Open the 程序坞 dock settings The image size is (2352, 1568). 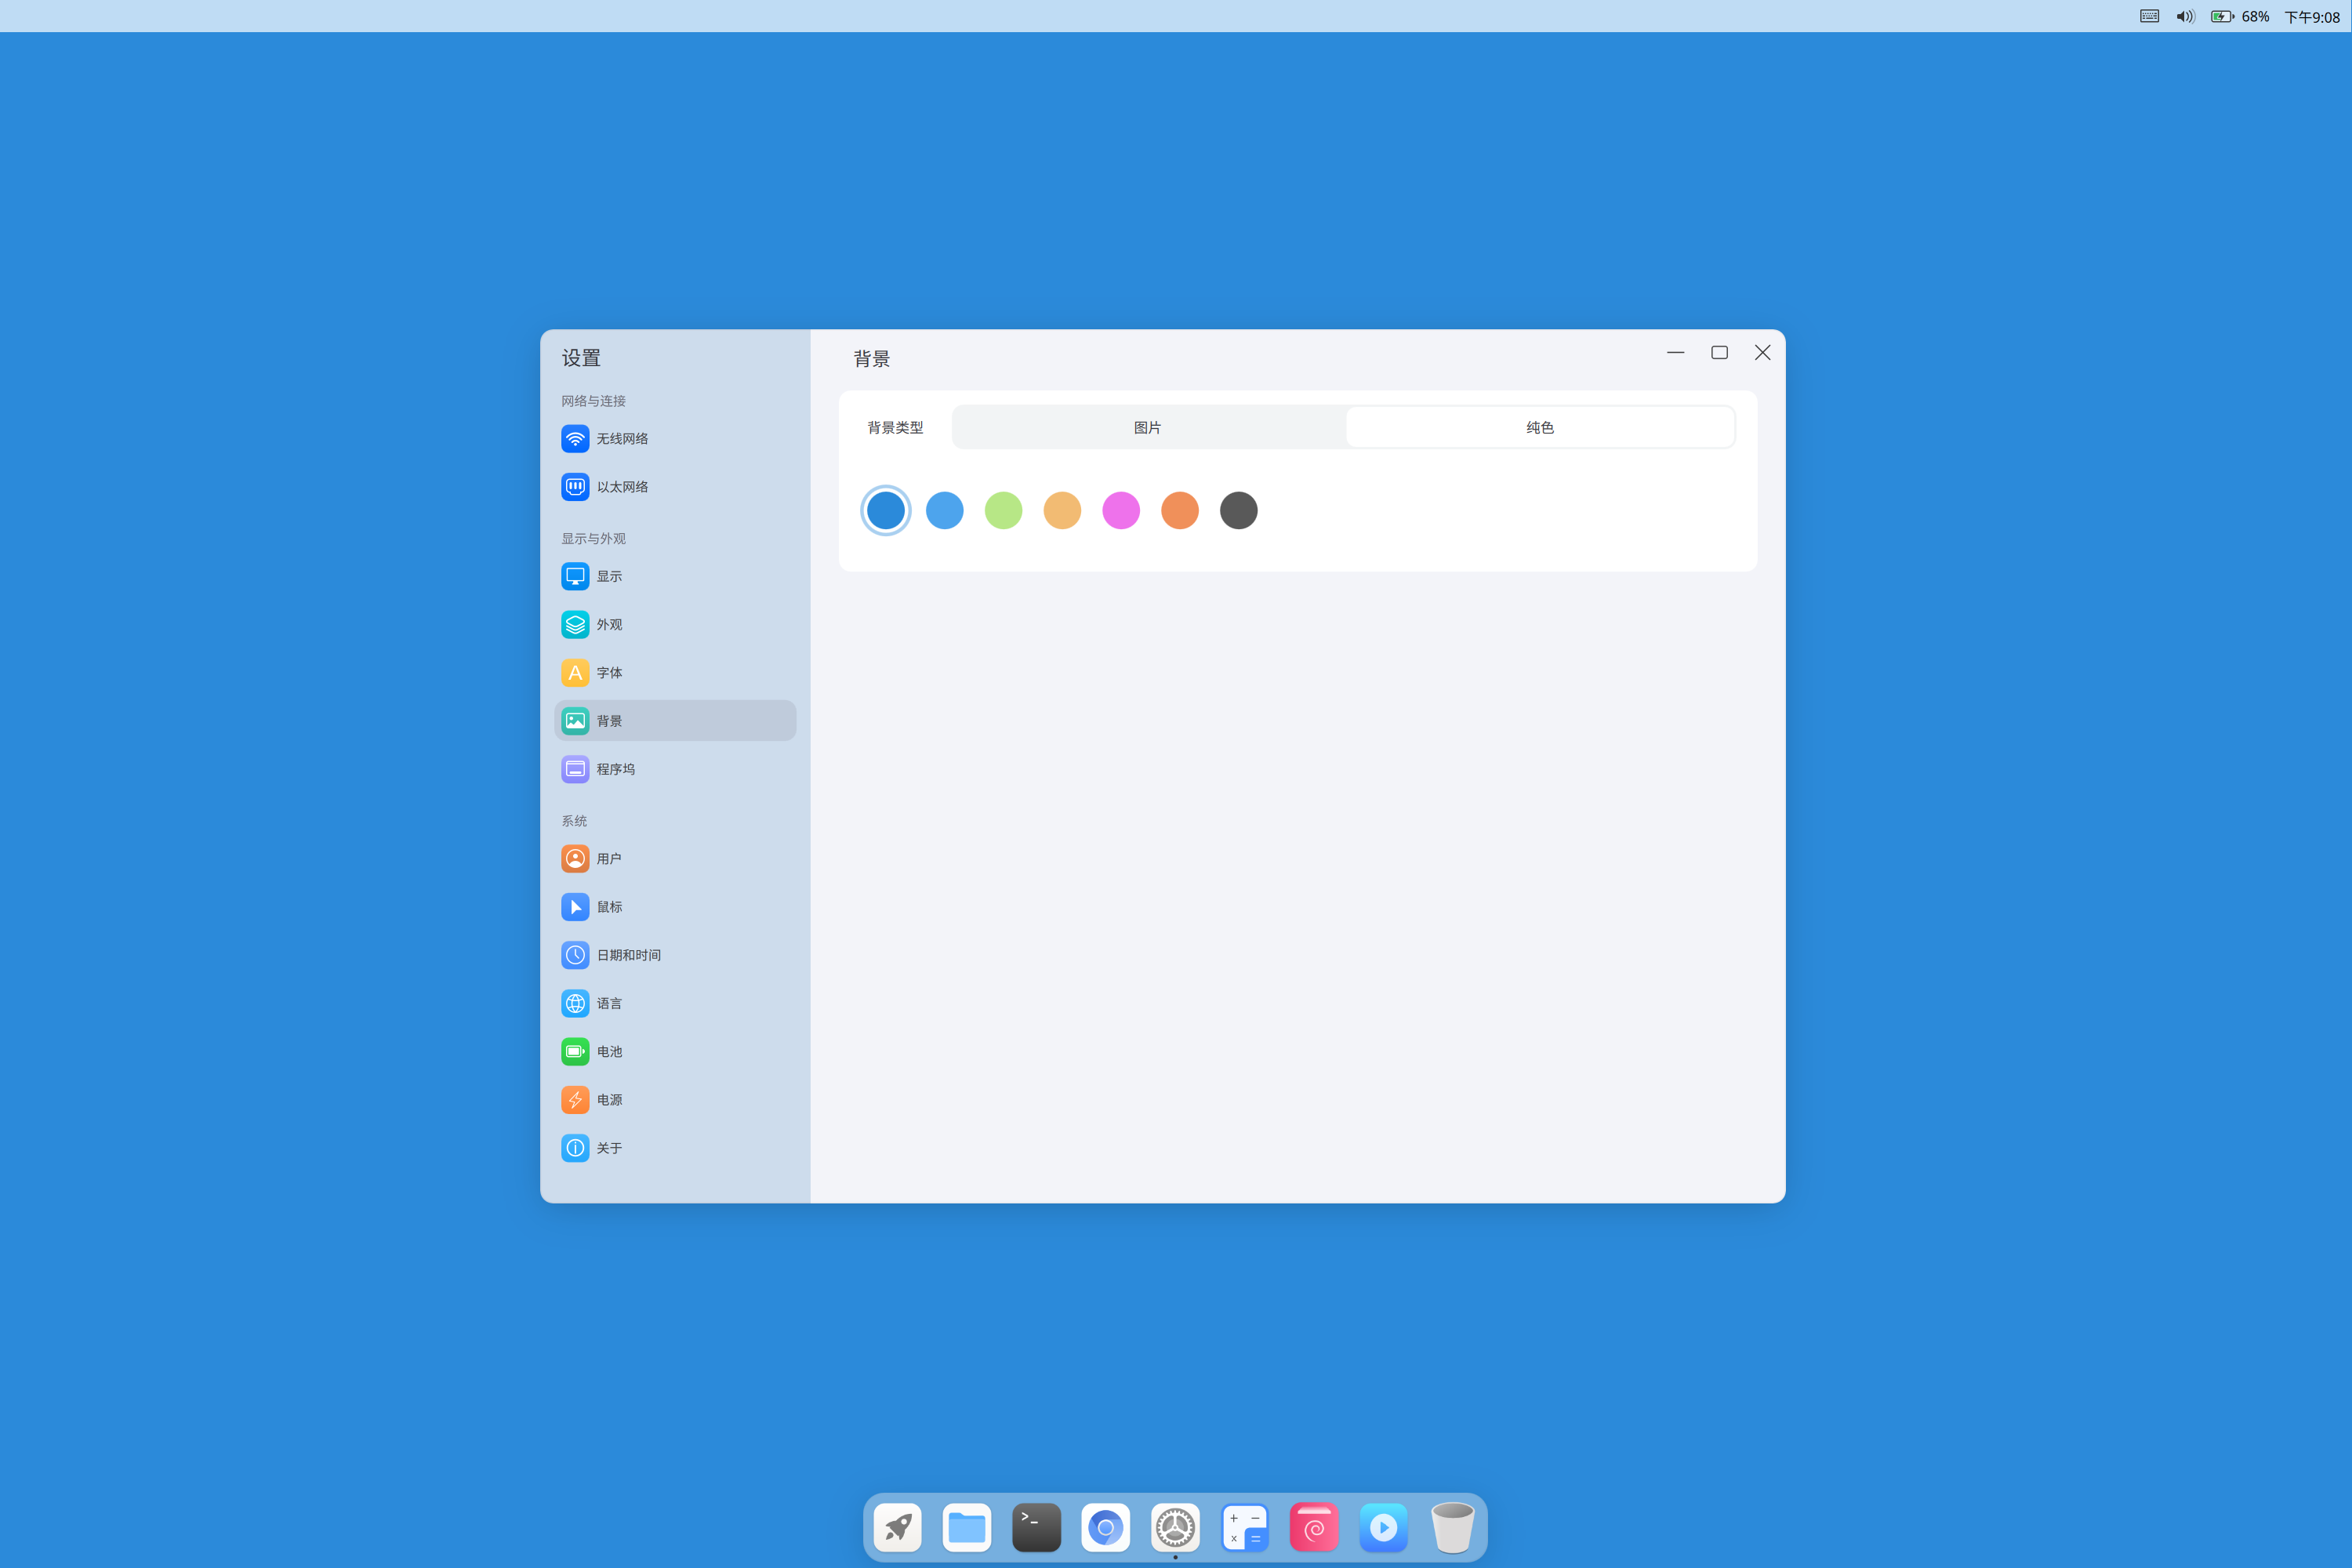click(614, 769)
